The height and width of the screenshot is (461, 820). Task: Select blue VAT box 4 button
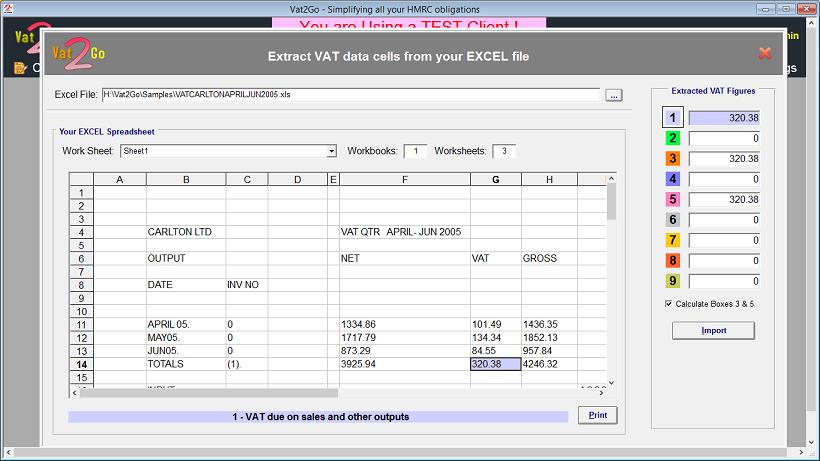click(x=673, y=179)
